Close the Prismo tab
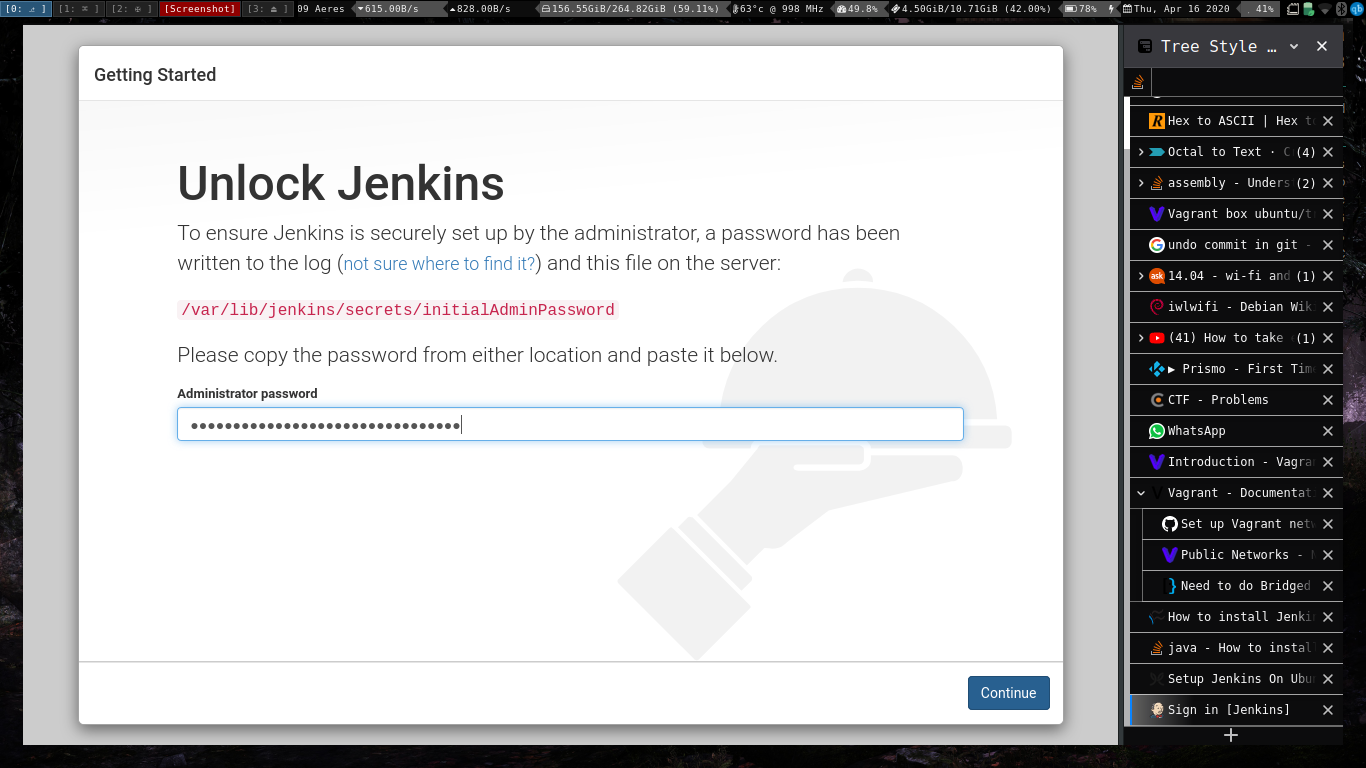 tap(1328, 369)
